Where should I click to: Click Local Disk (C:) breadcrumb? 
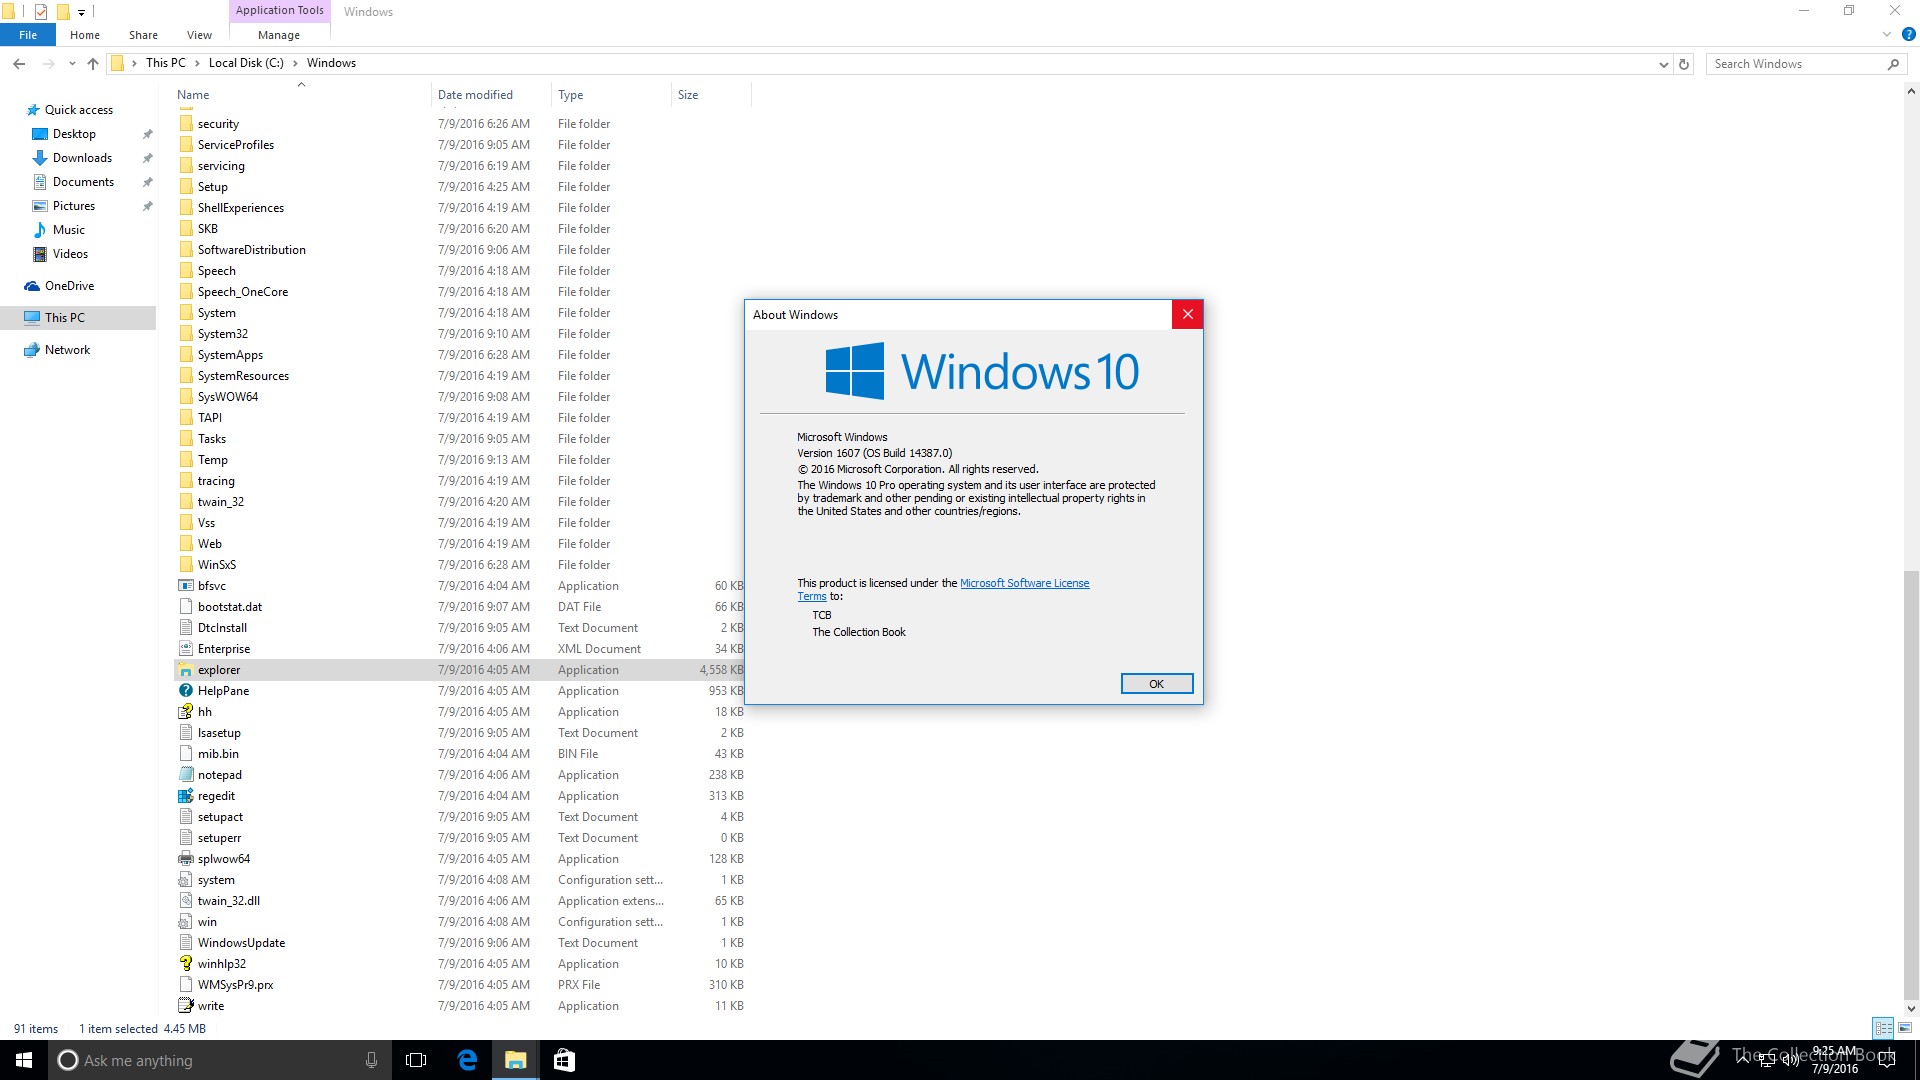coord(246,63)
